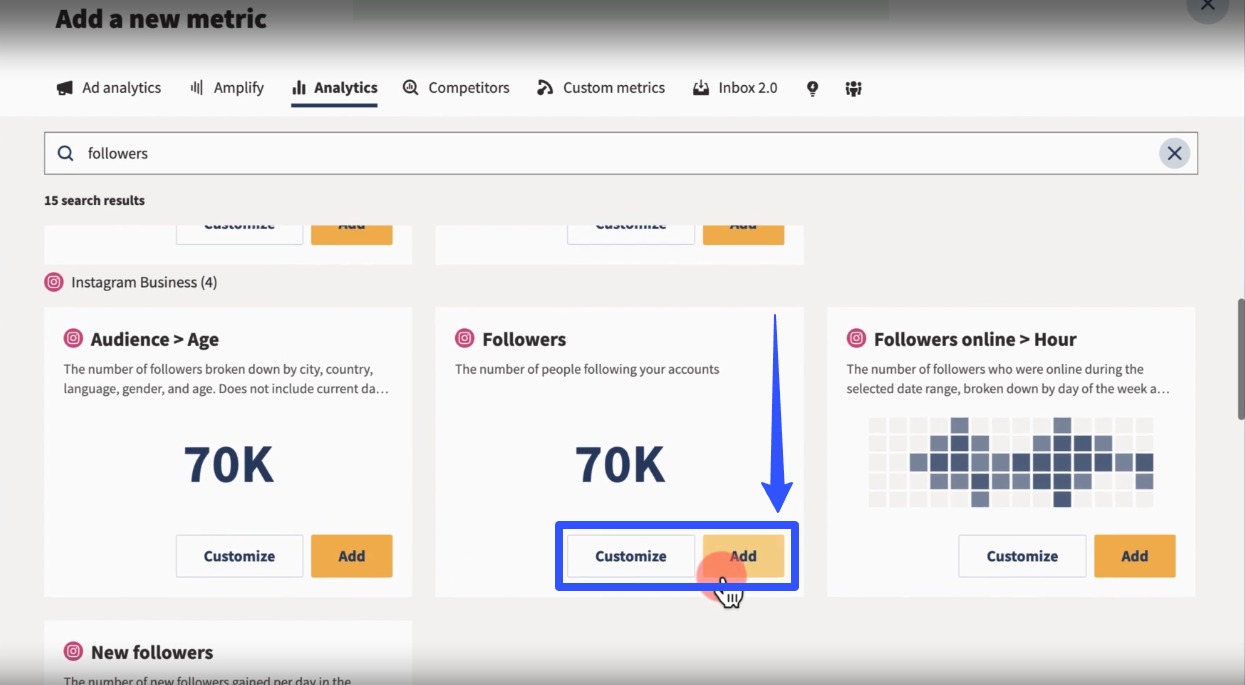Click Customize on the Audience > Age card
The width and height of the screenshot is (1245, 685).
[x=238, y=556]
